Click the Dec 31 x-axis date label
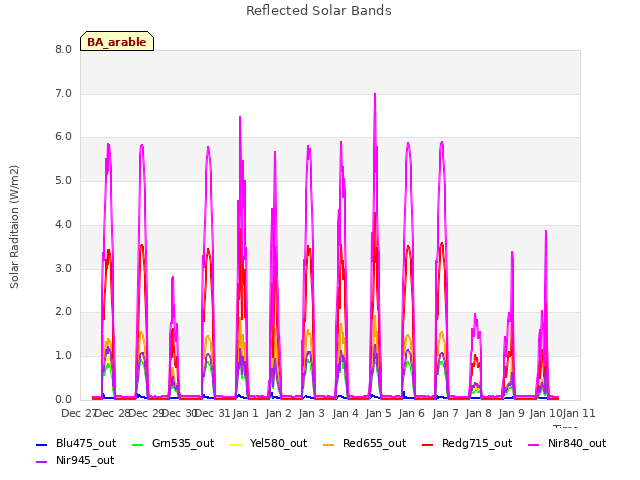Image resolution: width=640 pixels, height=480 pixels. pyautogui.click(x=212, y=413)
